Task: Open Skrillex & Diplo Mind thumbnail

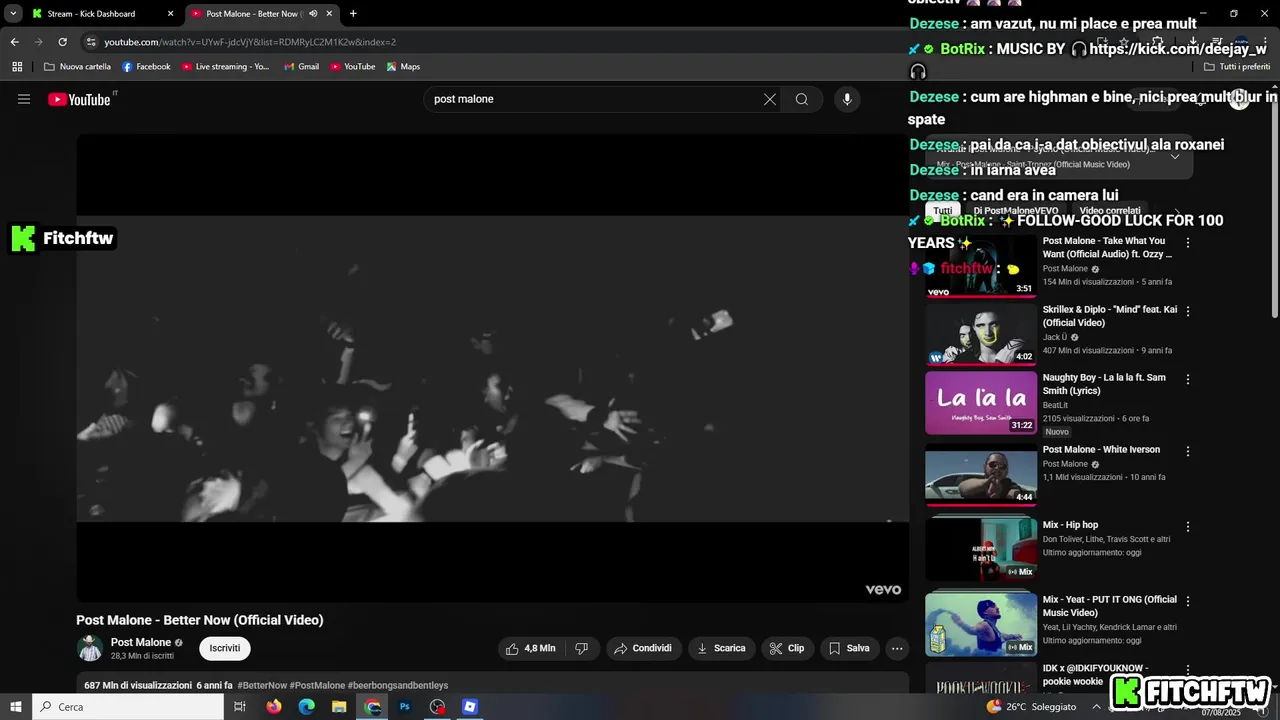Action: 981,335
